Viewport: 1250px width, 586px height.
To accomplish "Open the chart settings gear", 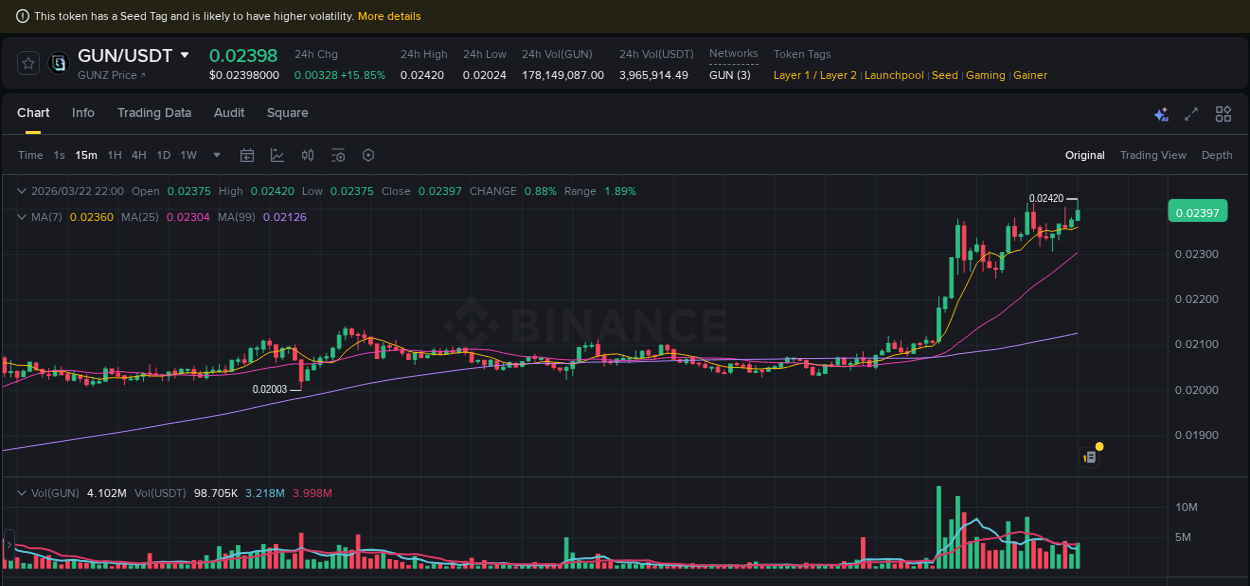I will pos(368,155).
